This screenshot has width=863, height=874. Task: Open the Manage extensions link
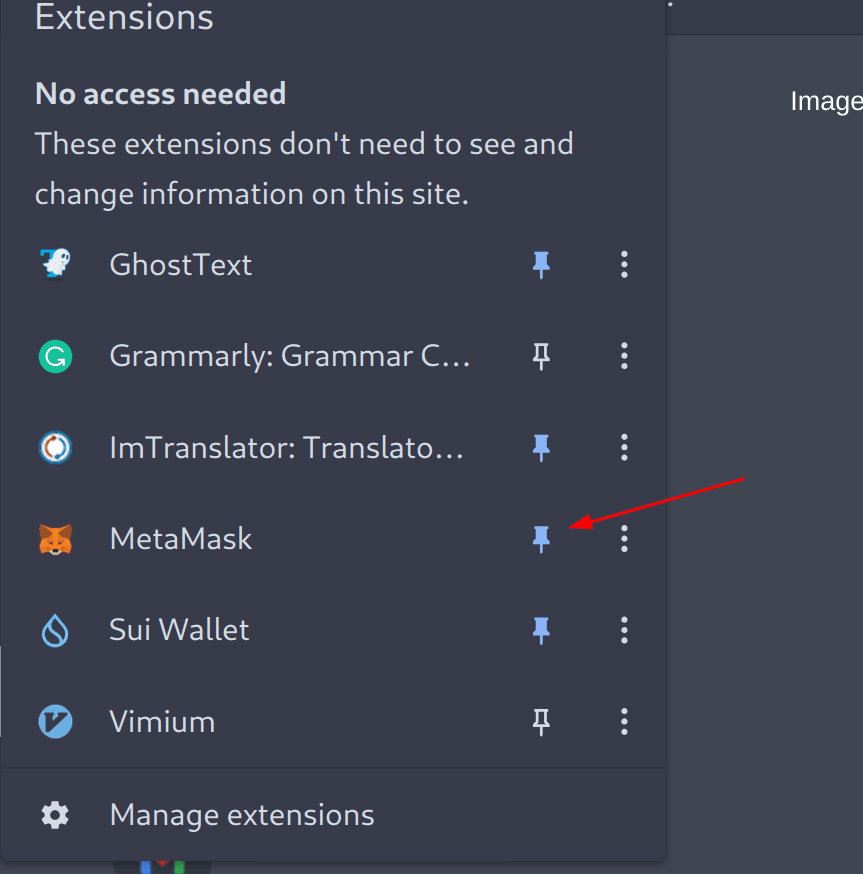242,815
